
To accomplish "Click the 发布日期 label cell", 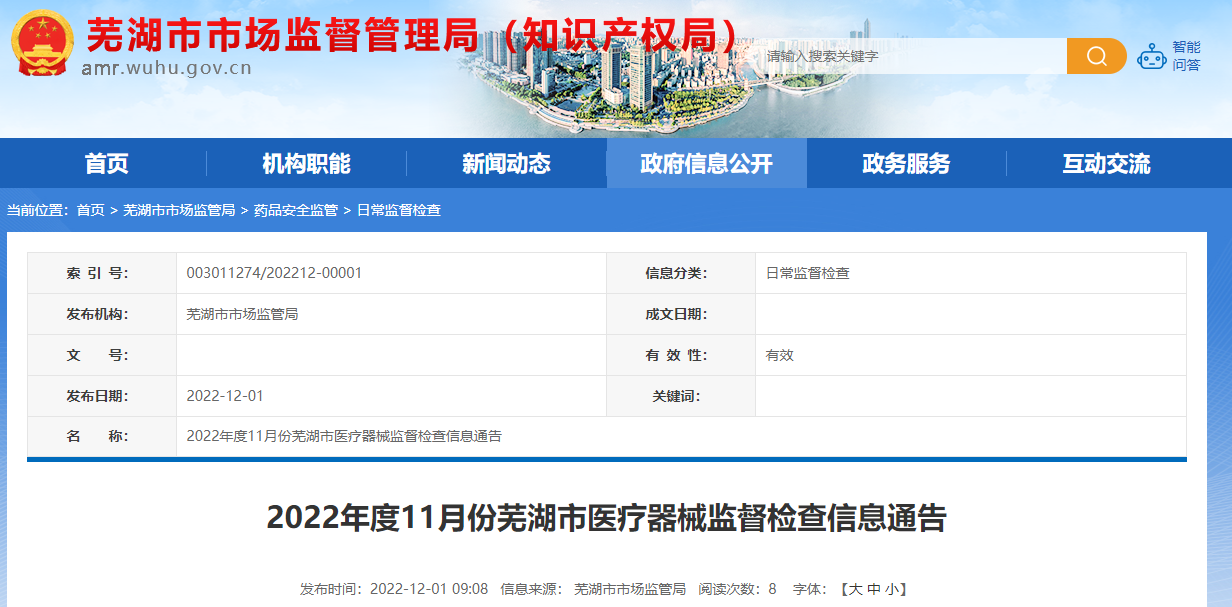I will click(x=102, y=396).
